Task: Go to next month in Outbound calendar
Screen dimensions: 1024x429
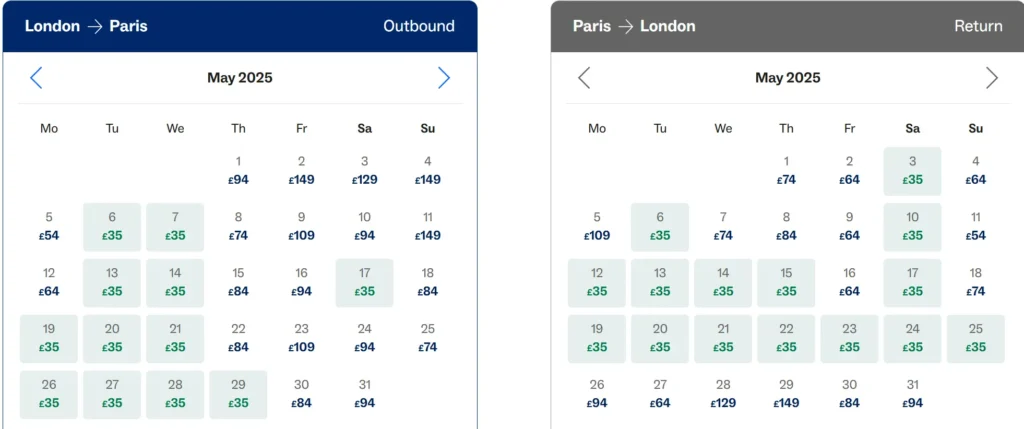Action: (444, 78)
